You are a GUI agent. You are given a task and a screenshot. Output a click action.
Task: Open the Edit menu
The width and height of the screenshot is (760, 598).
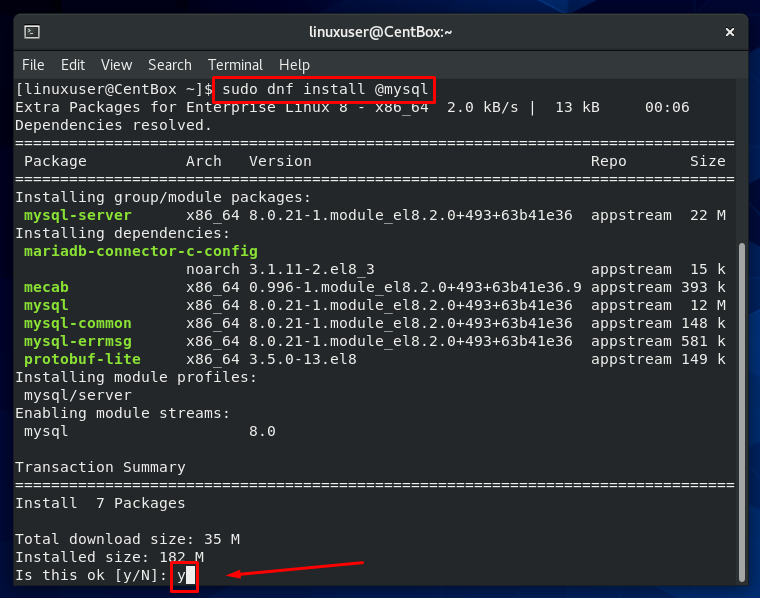coord(73,65)
